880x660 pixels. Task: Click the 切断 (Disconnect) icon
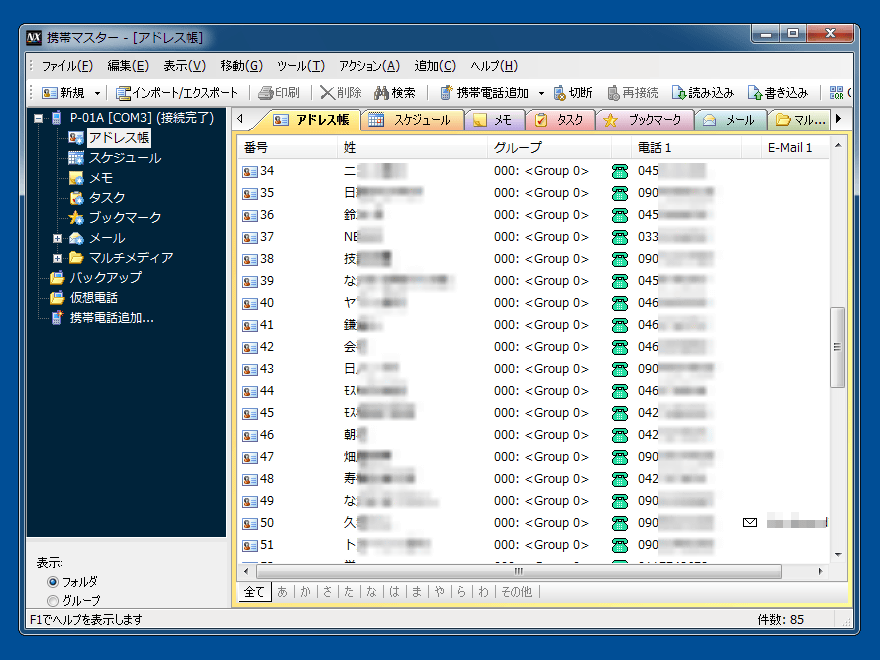pyautogui.click(x=560, y=93)
